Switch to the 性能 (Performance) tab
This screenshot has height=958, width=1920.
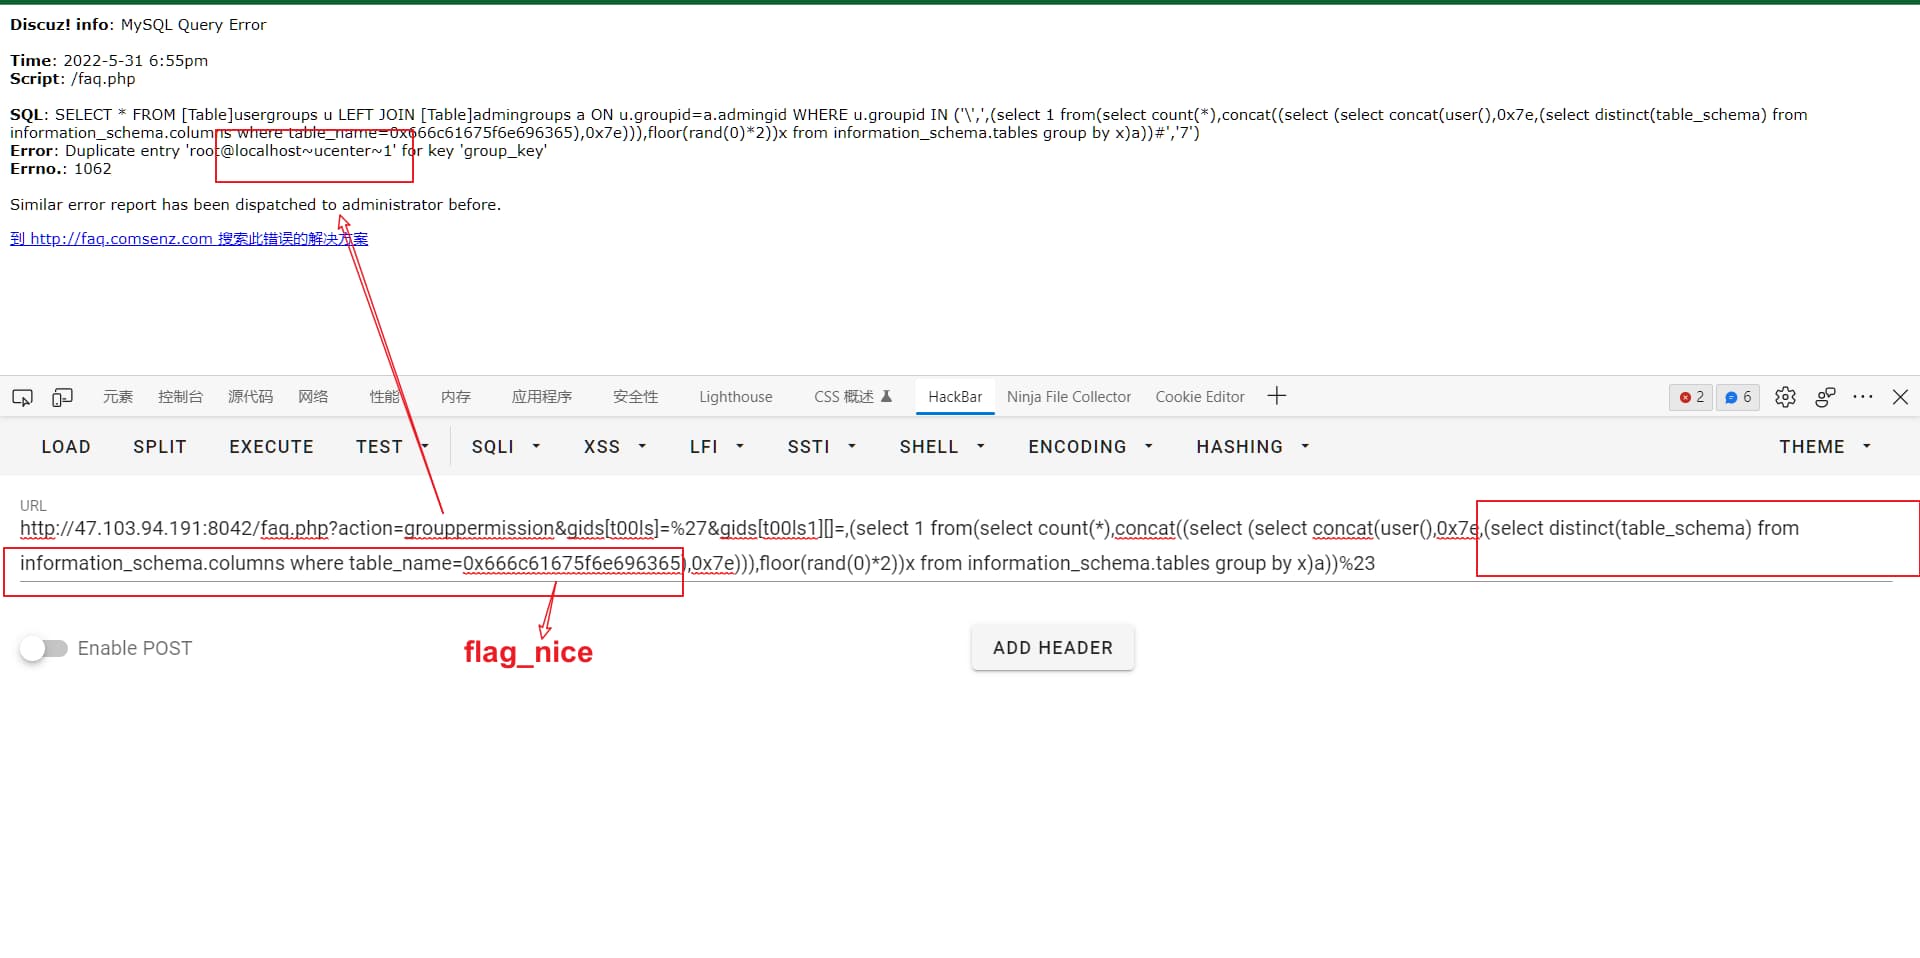(385, 397)
